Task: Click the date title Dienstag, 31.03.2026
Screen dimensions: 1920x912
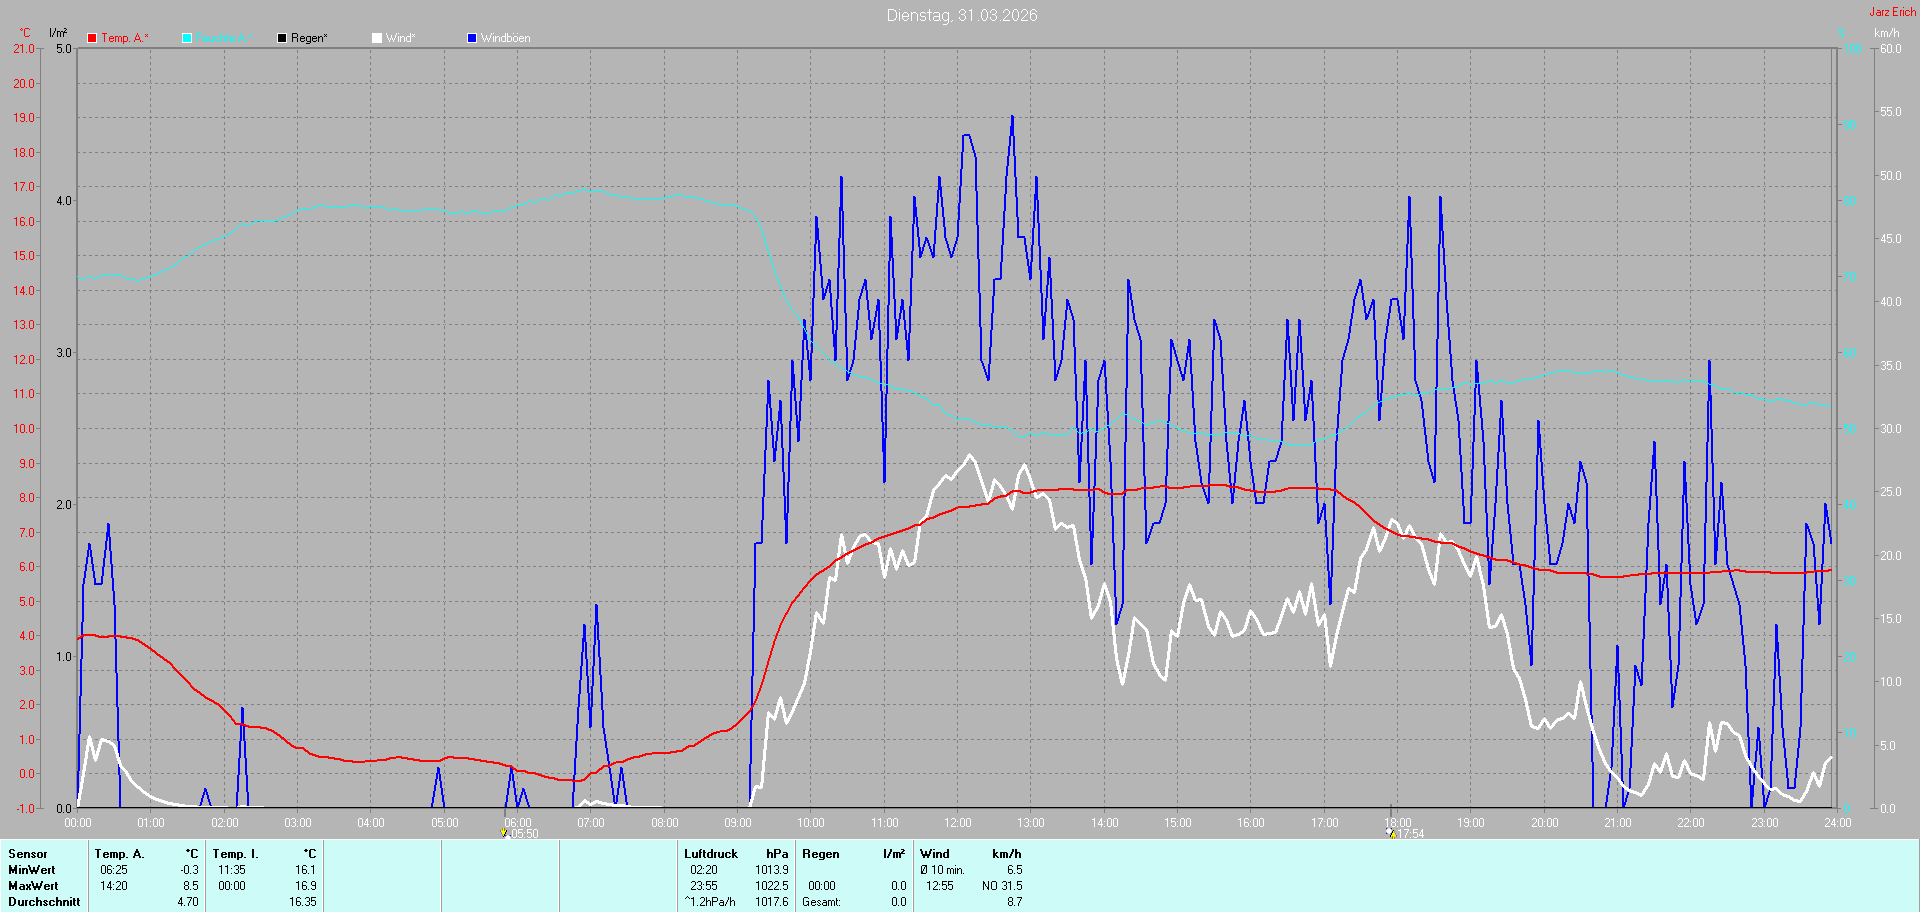Action: [x=961, y=15]
